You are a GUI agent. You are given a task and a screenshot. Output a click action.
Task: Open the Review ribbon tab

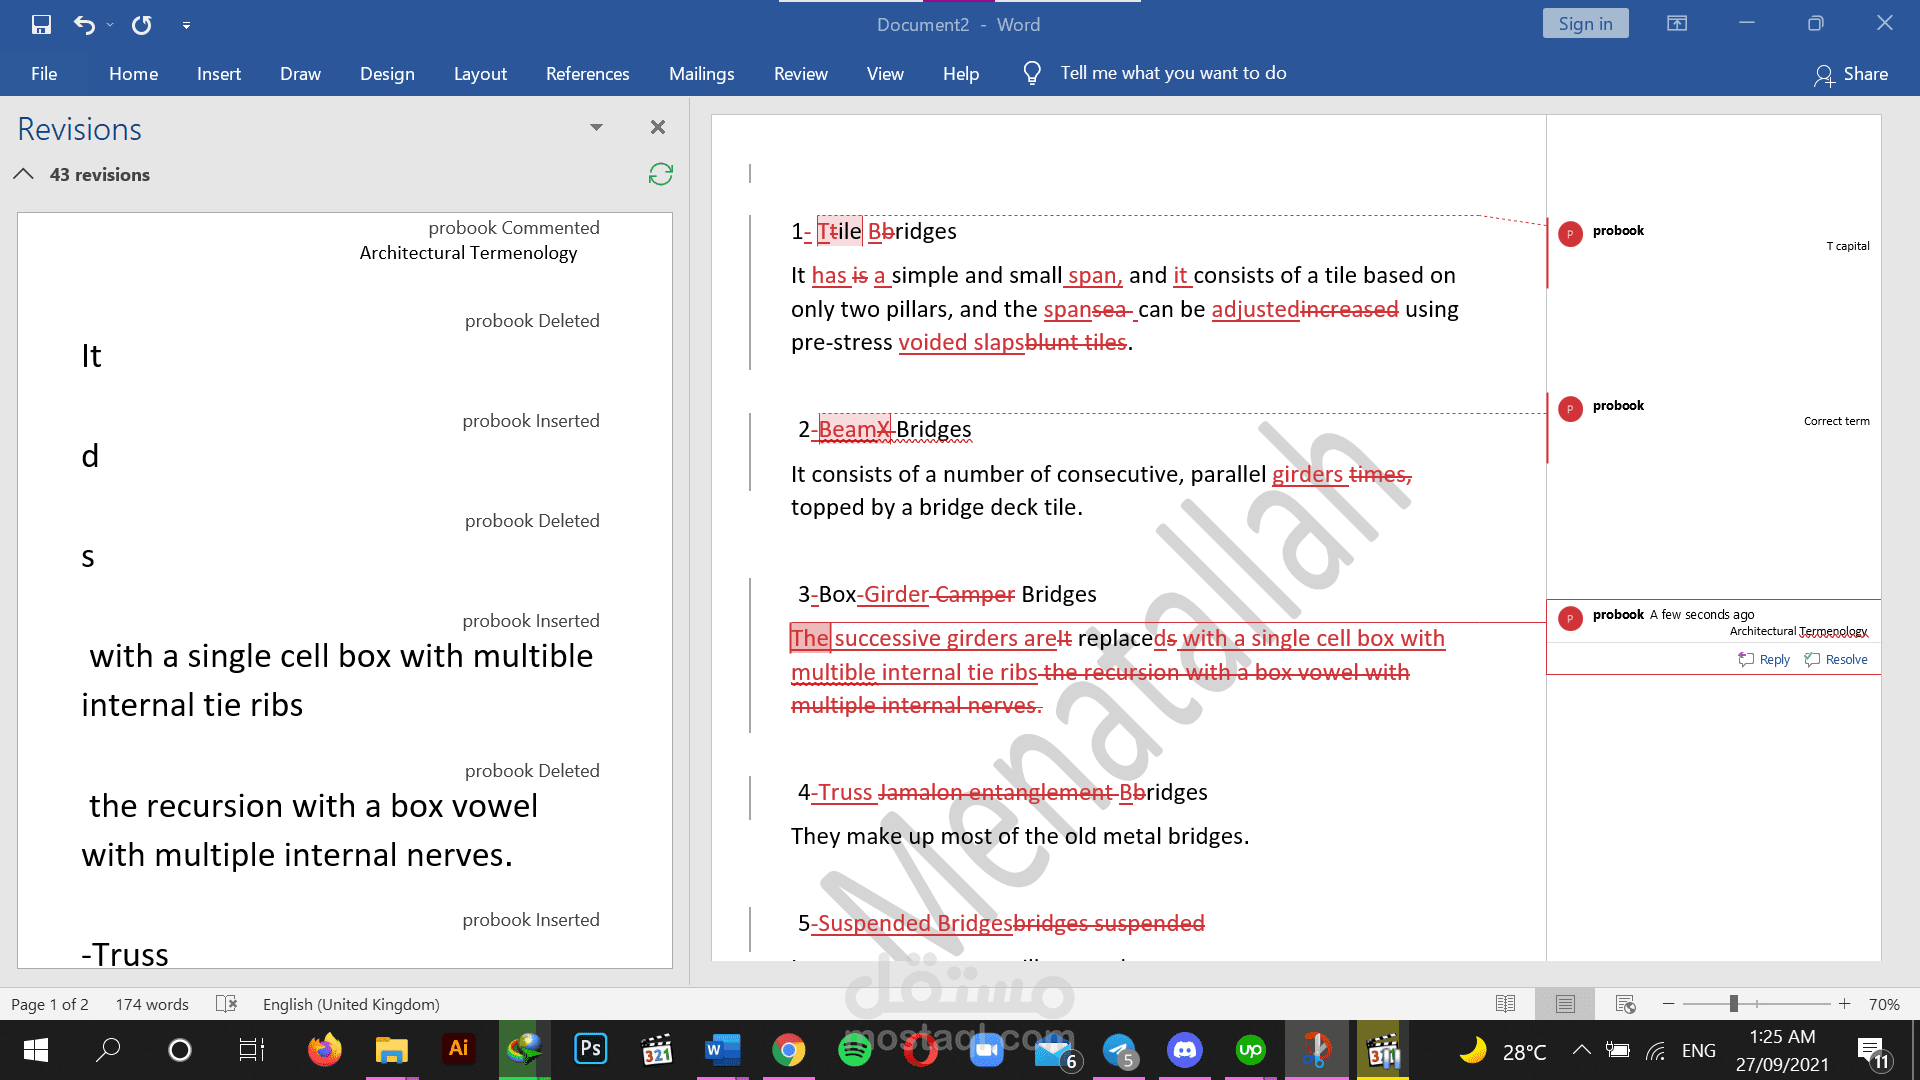800,73
